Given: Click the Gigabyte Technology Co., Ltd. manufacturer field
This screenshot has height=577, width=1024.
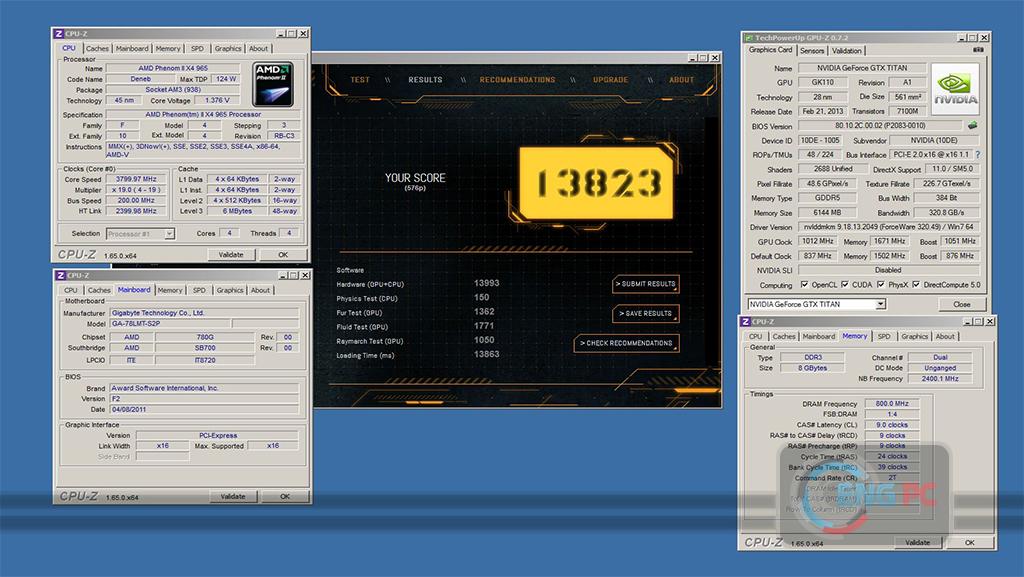Looking at the screenshot, I should 204,313.
